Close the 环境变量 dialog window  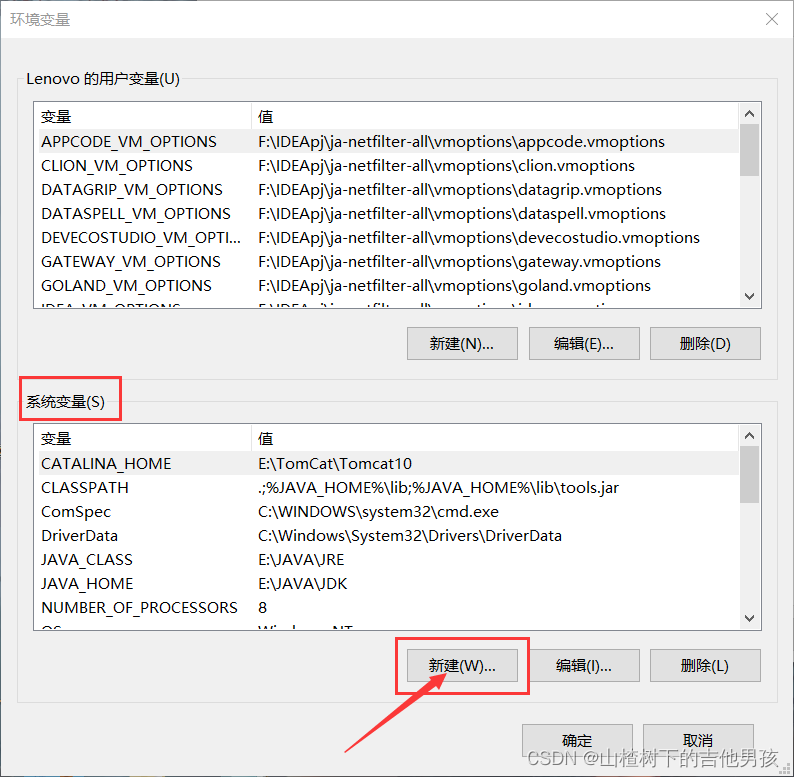[772, 19]
